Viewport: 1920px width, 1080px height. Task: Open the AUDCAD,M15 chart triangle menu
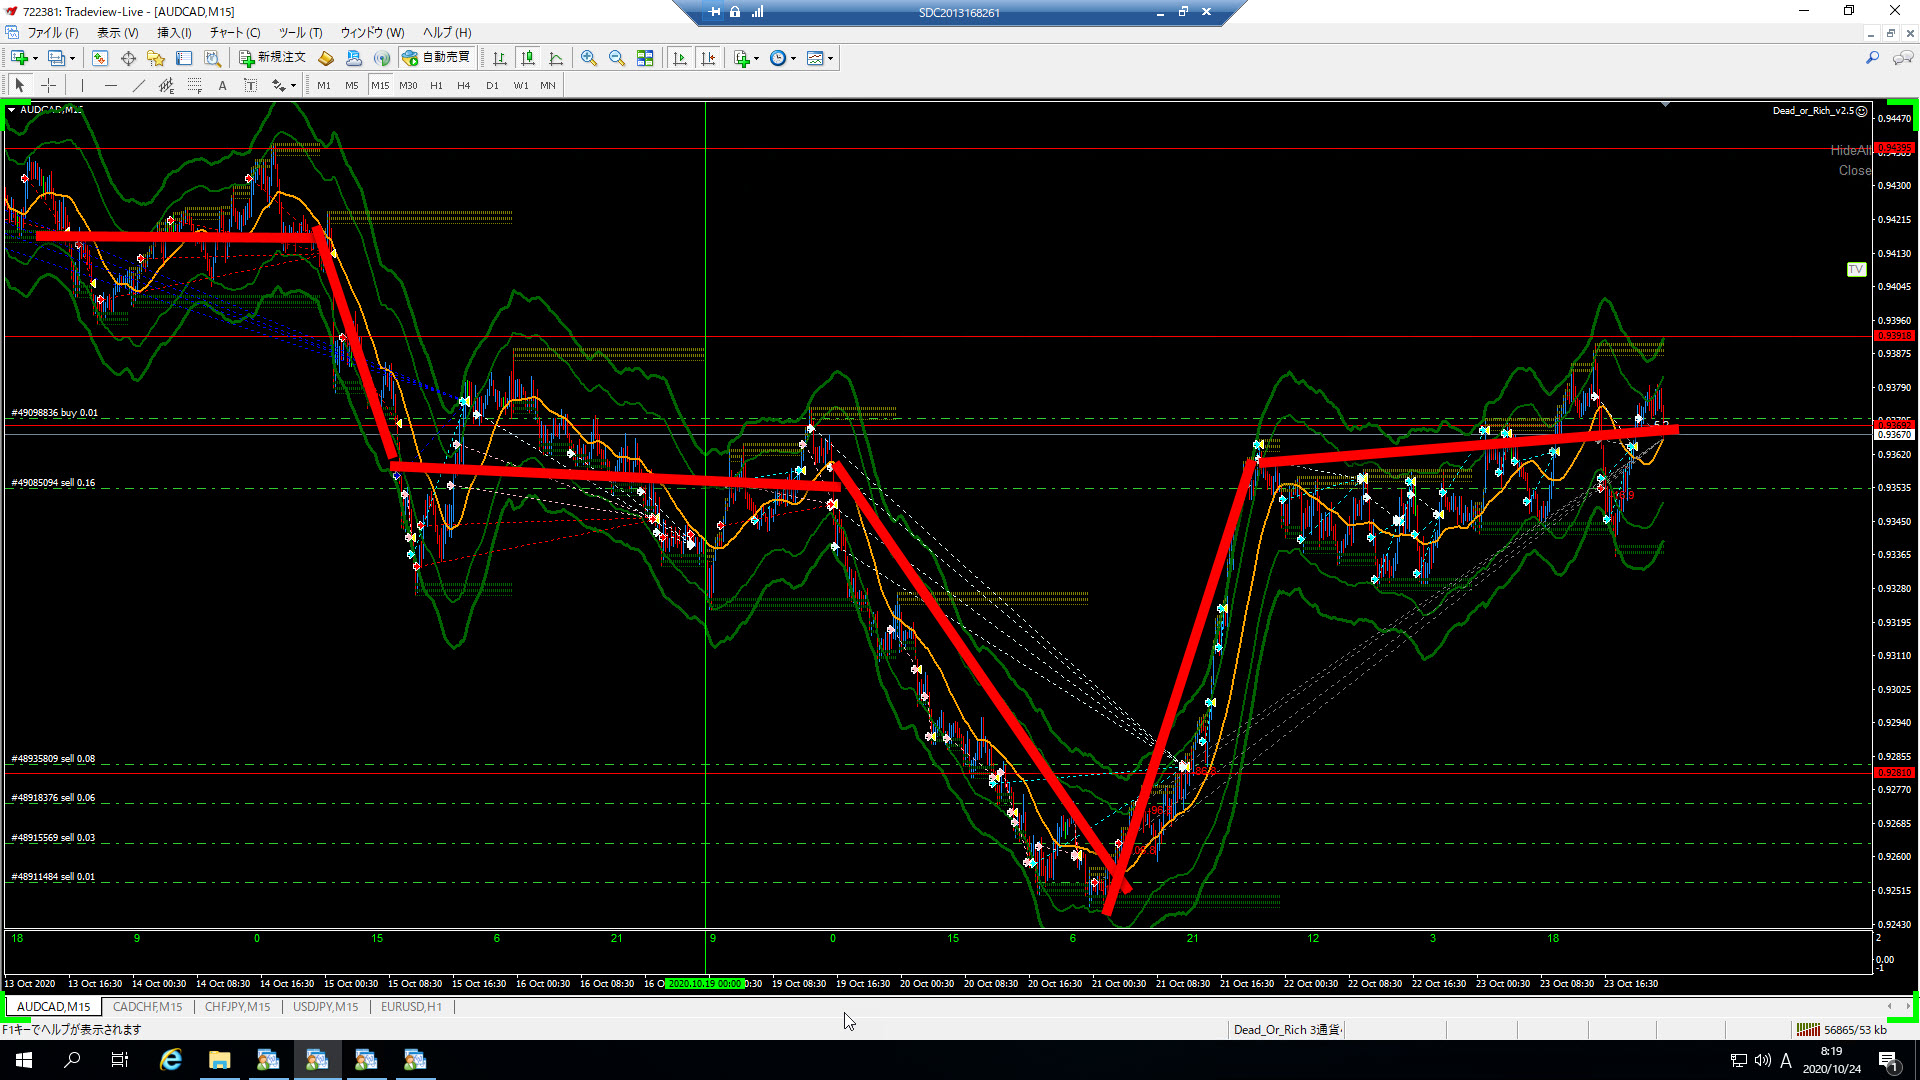pos(11,110)
